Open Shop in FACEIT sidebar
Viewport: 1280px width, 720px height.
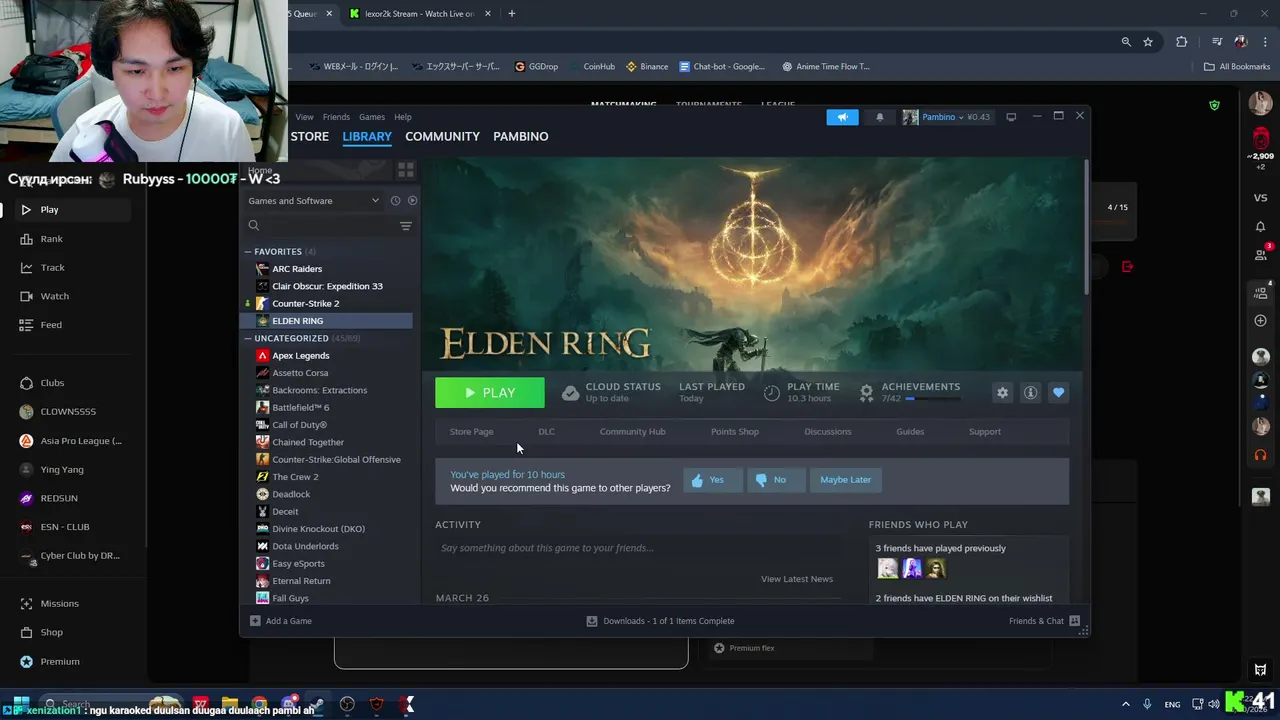(x=51, y=633)
